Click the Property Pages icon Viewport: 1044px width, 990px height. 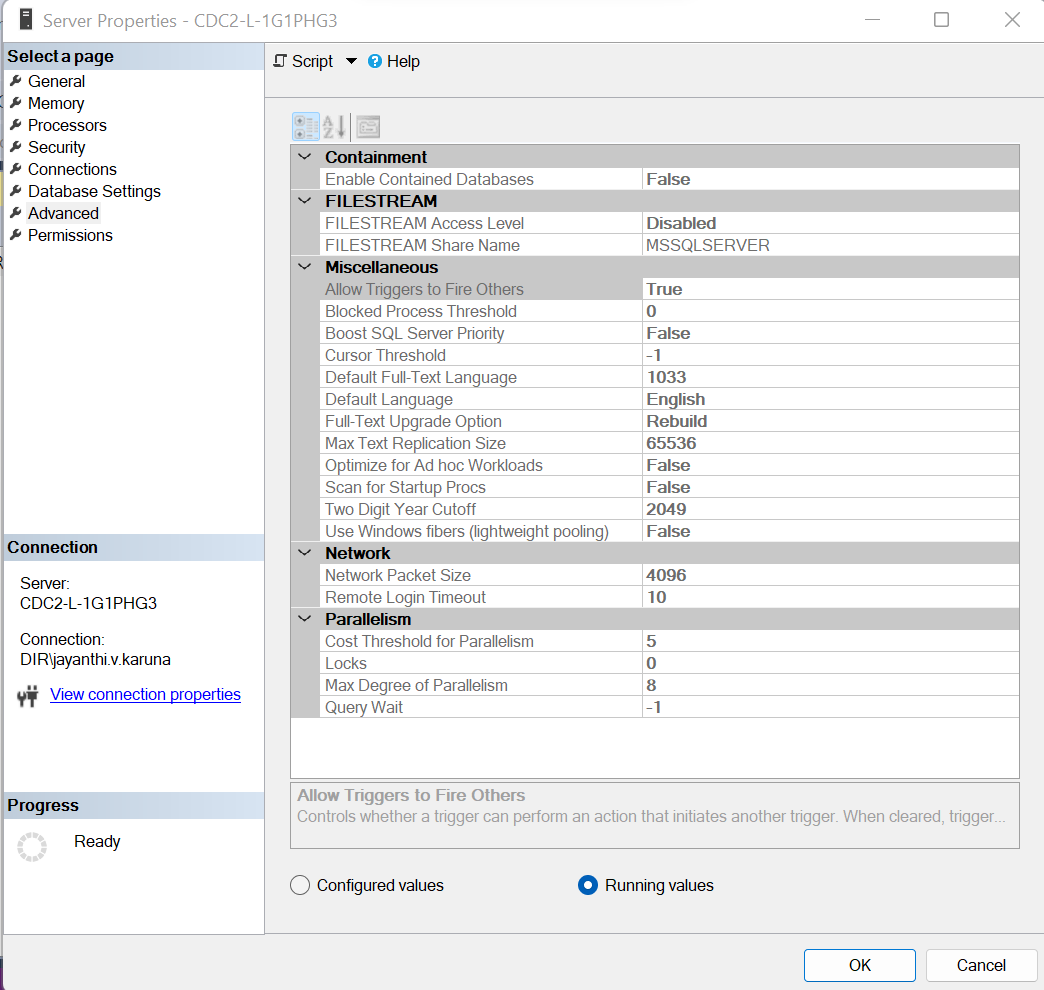click(368, 126)
